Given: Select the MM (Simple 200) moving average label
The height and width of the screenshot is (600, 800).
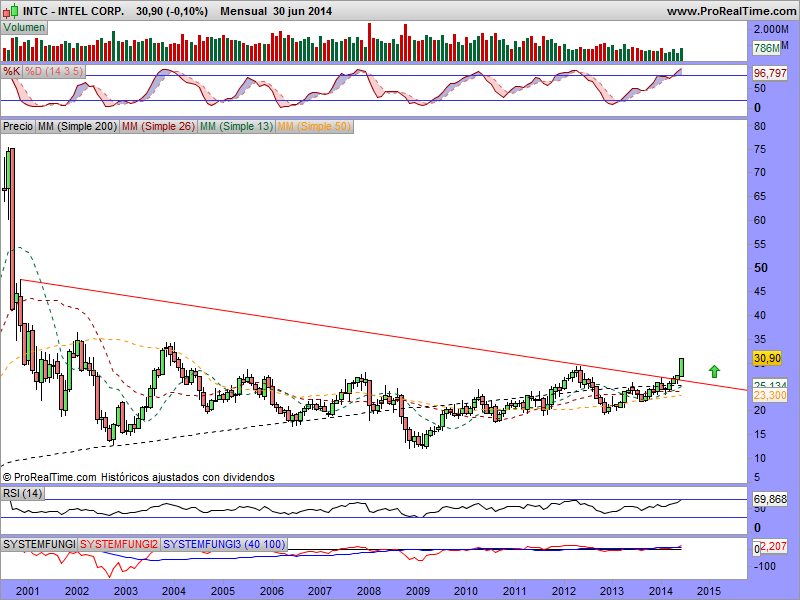Looking at the screenshot, I should (x=77, y=126).
